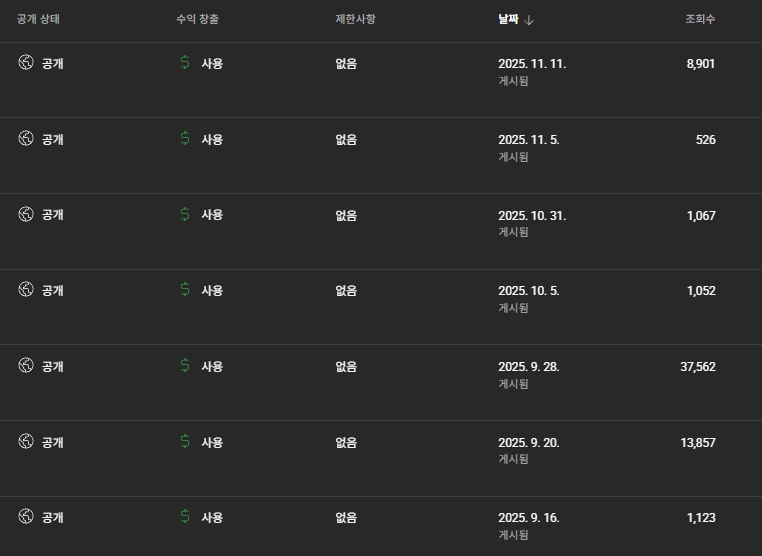Click dollar icon in 2025. 10. 5. row
This screenshot has height=556, width=762.
click(185, 290)
